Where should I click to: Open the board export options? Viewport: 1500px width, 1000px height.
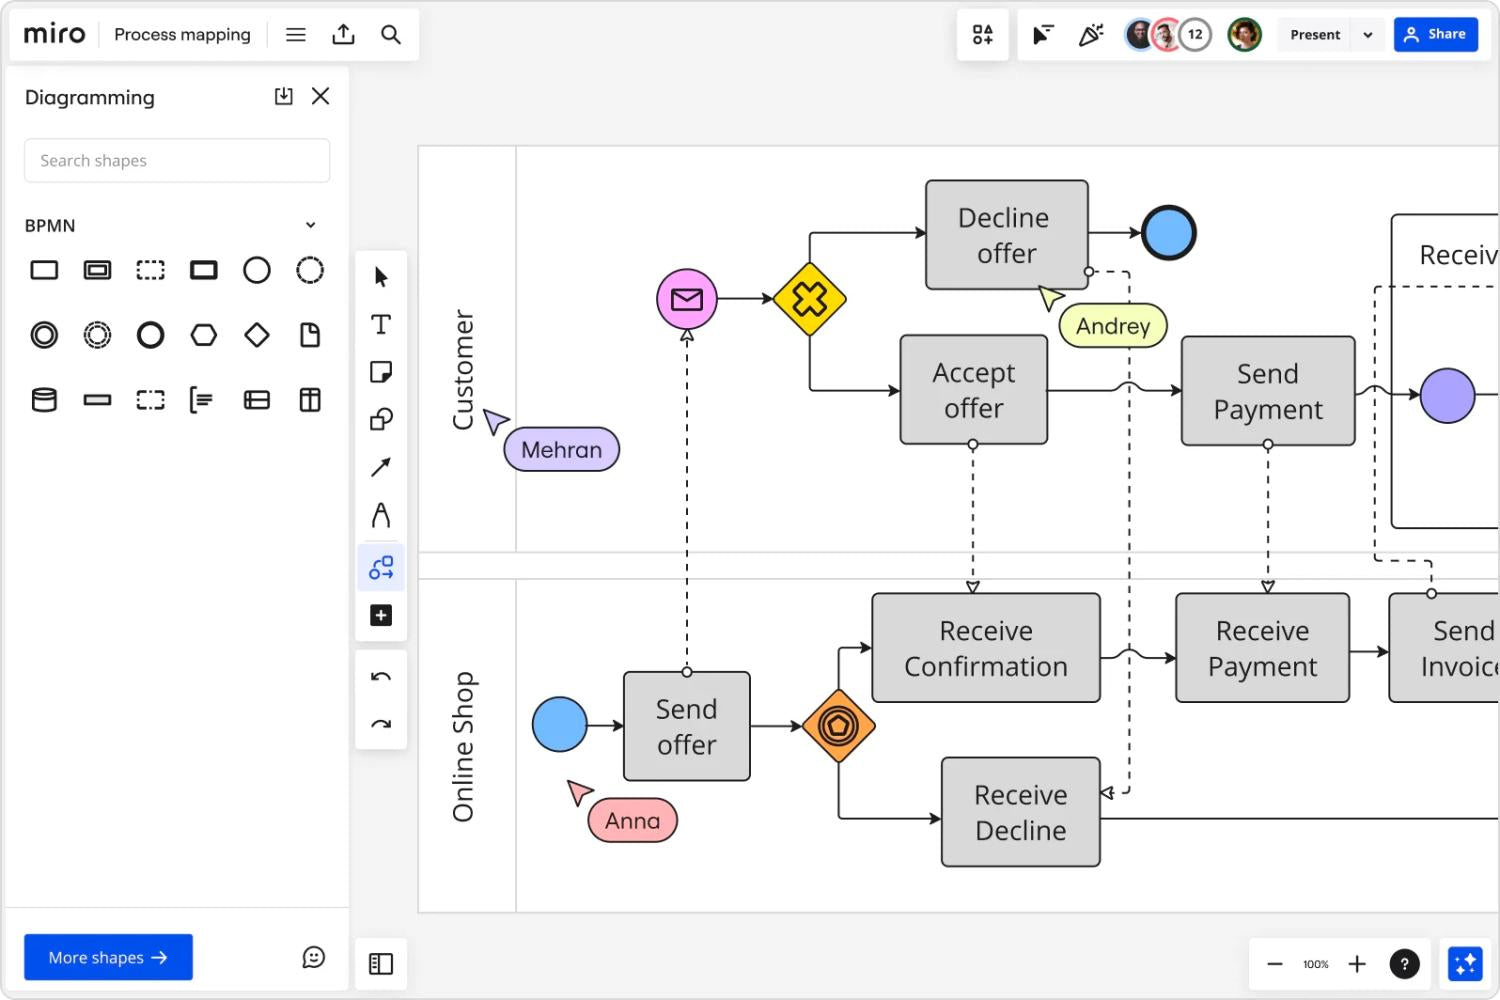343,33
